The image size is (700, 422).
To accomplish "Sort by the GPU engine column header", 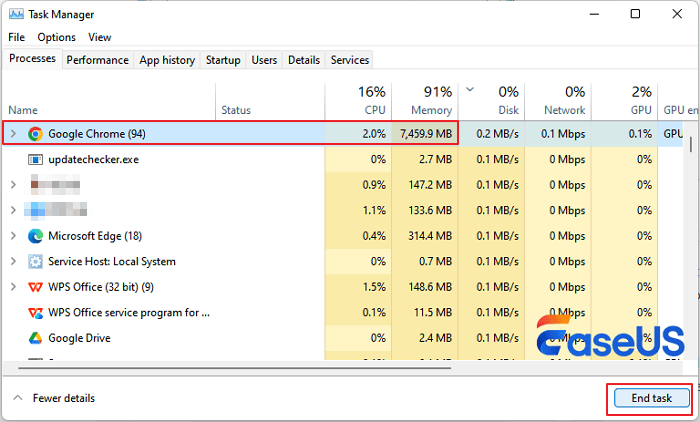I will coord(679,110).
